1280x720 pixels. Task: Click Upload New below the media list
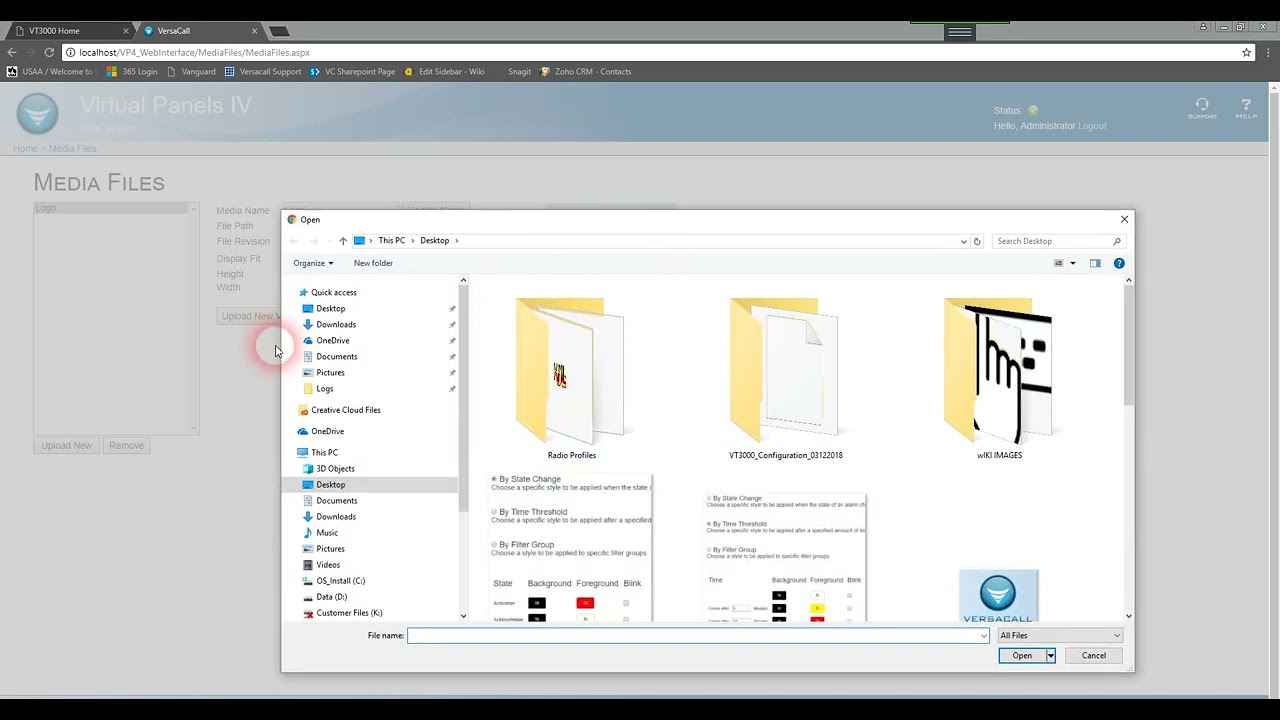pos(66,446)
